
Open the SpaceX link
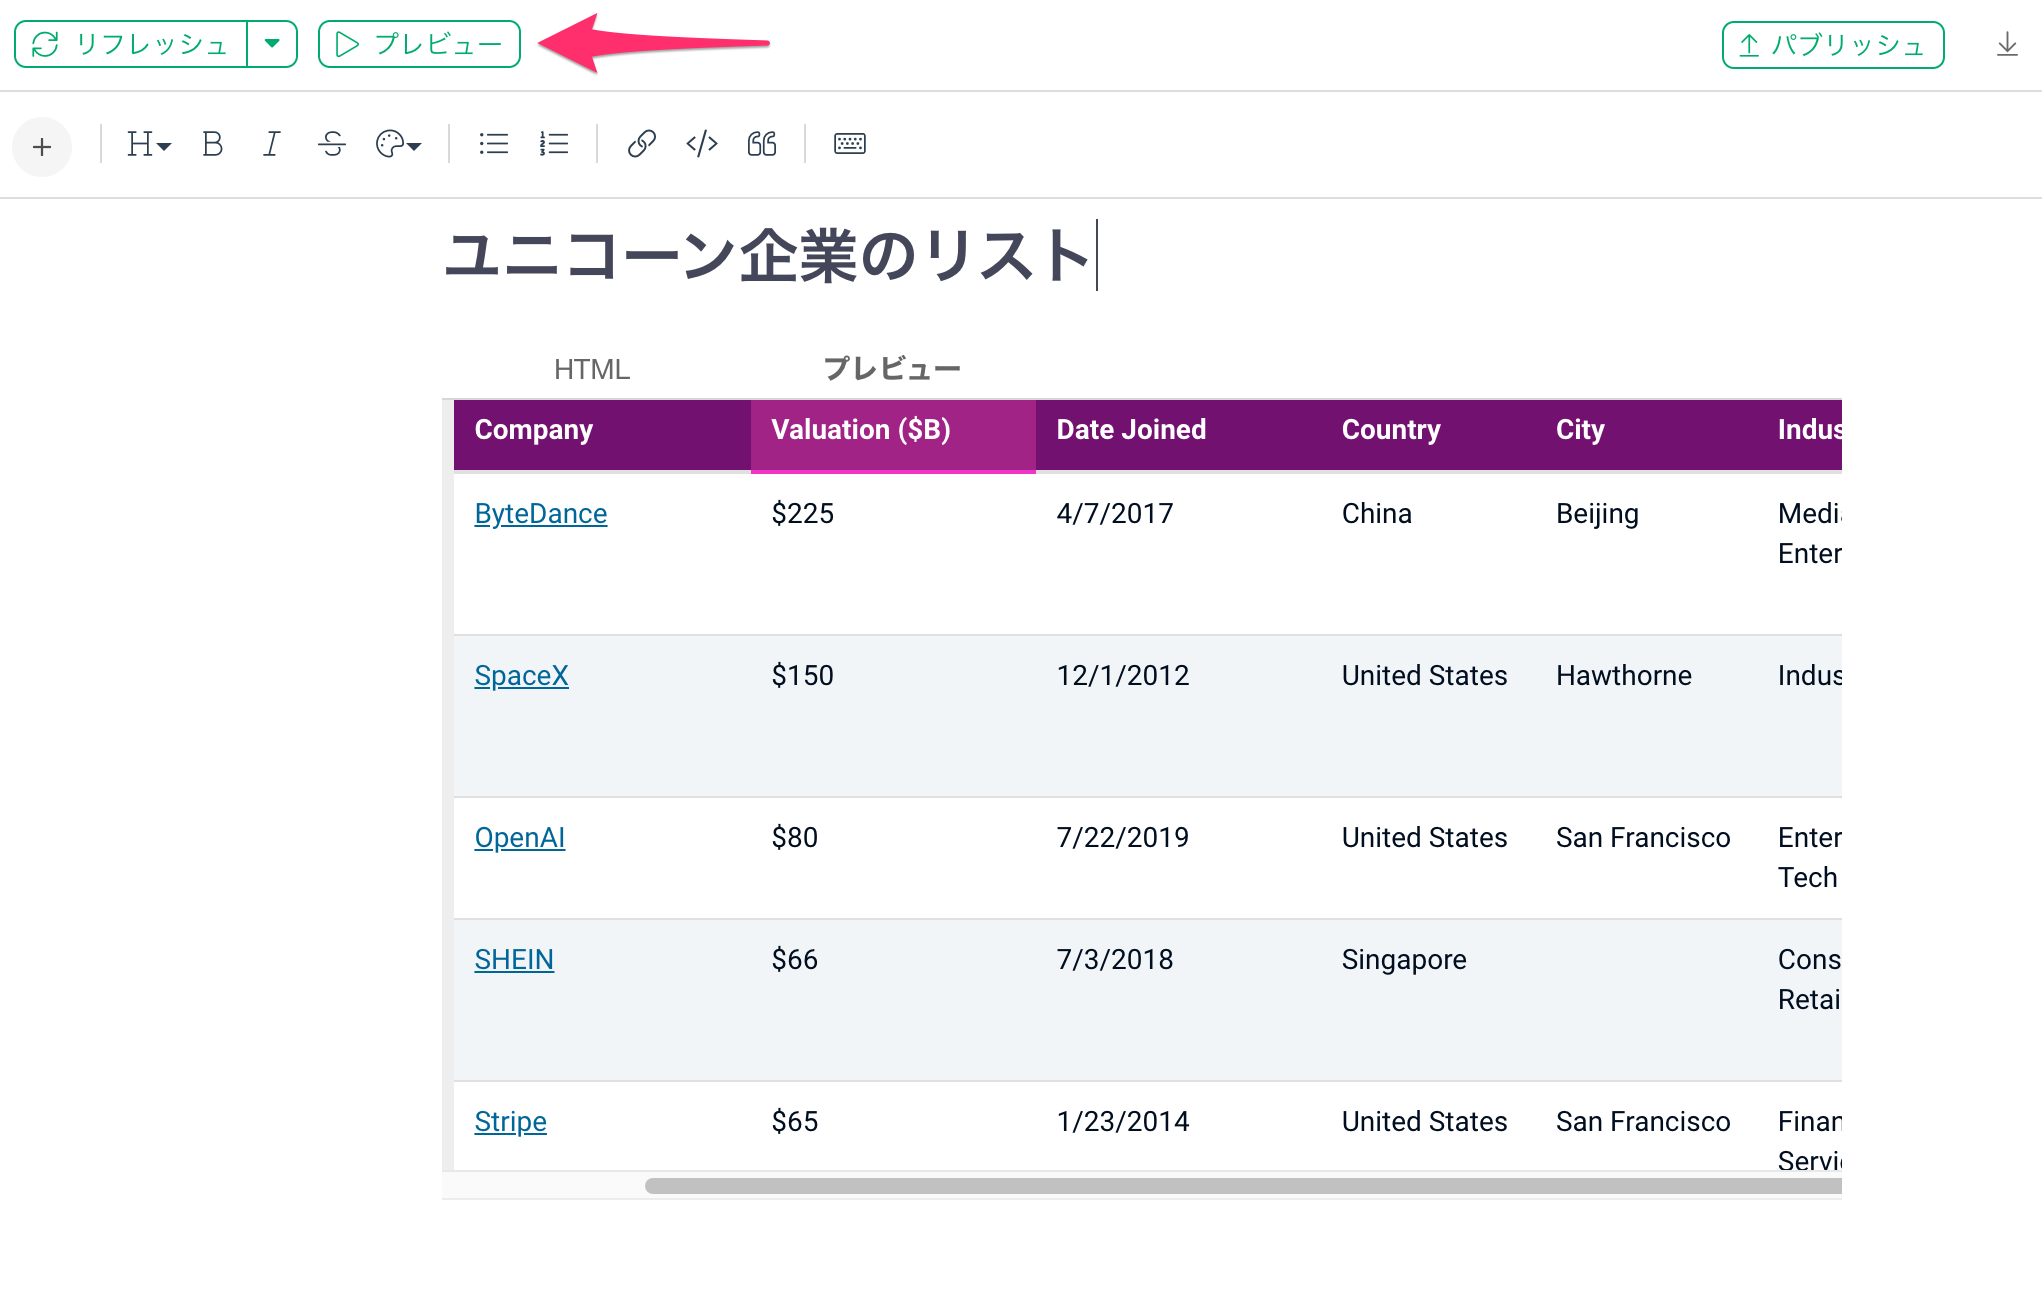coord(521,676)
